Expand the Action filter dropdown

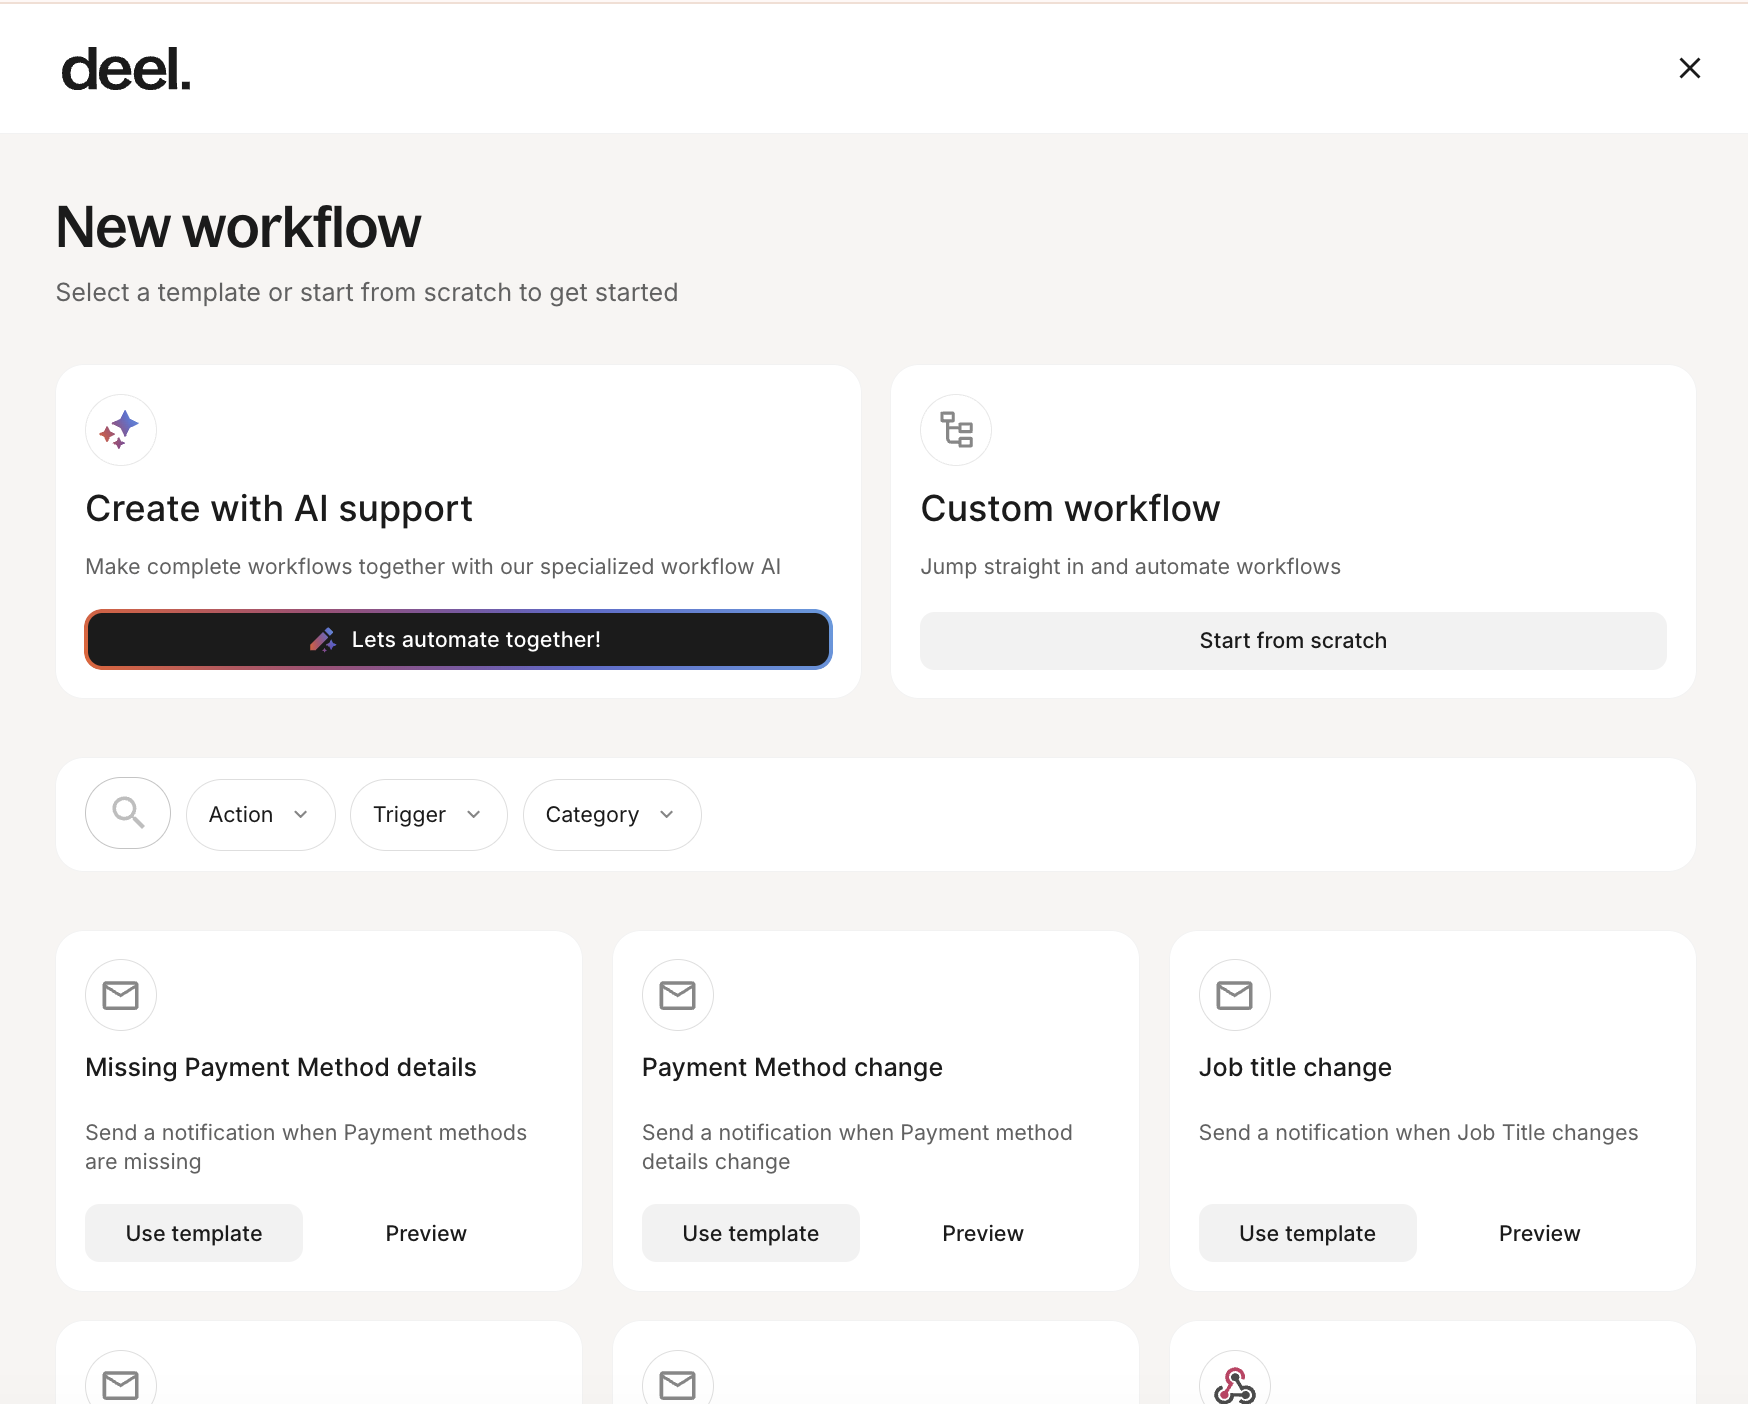(260, 815)
